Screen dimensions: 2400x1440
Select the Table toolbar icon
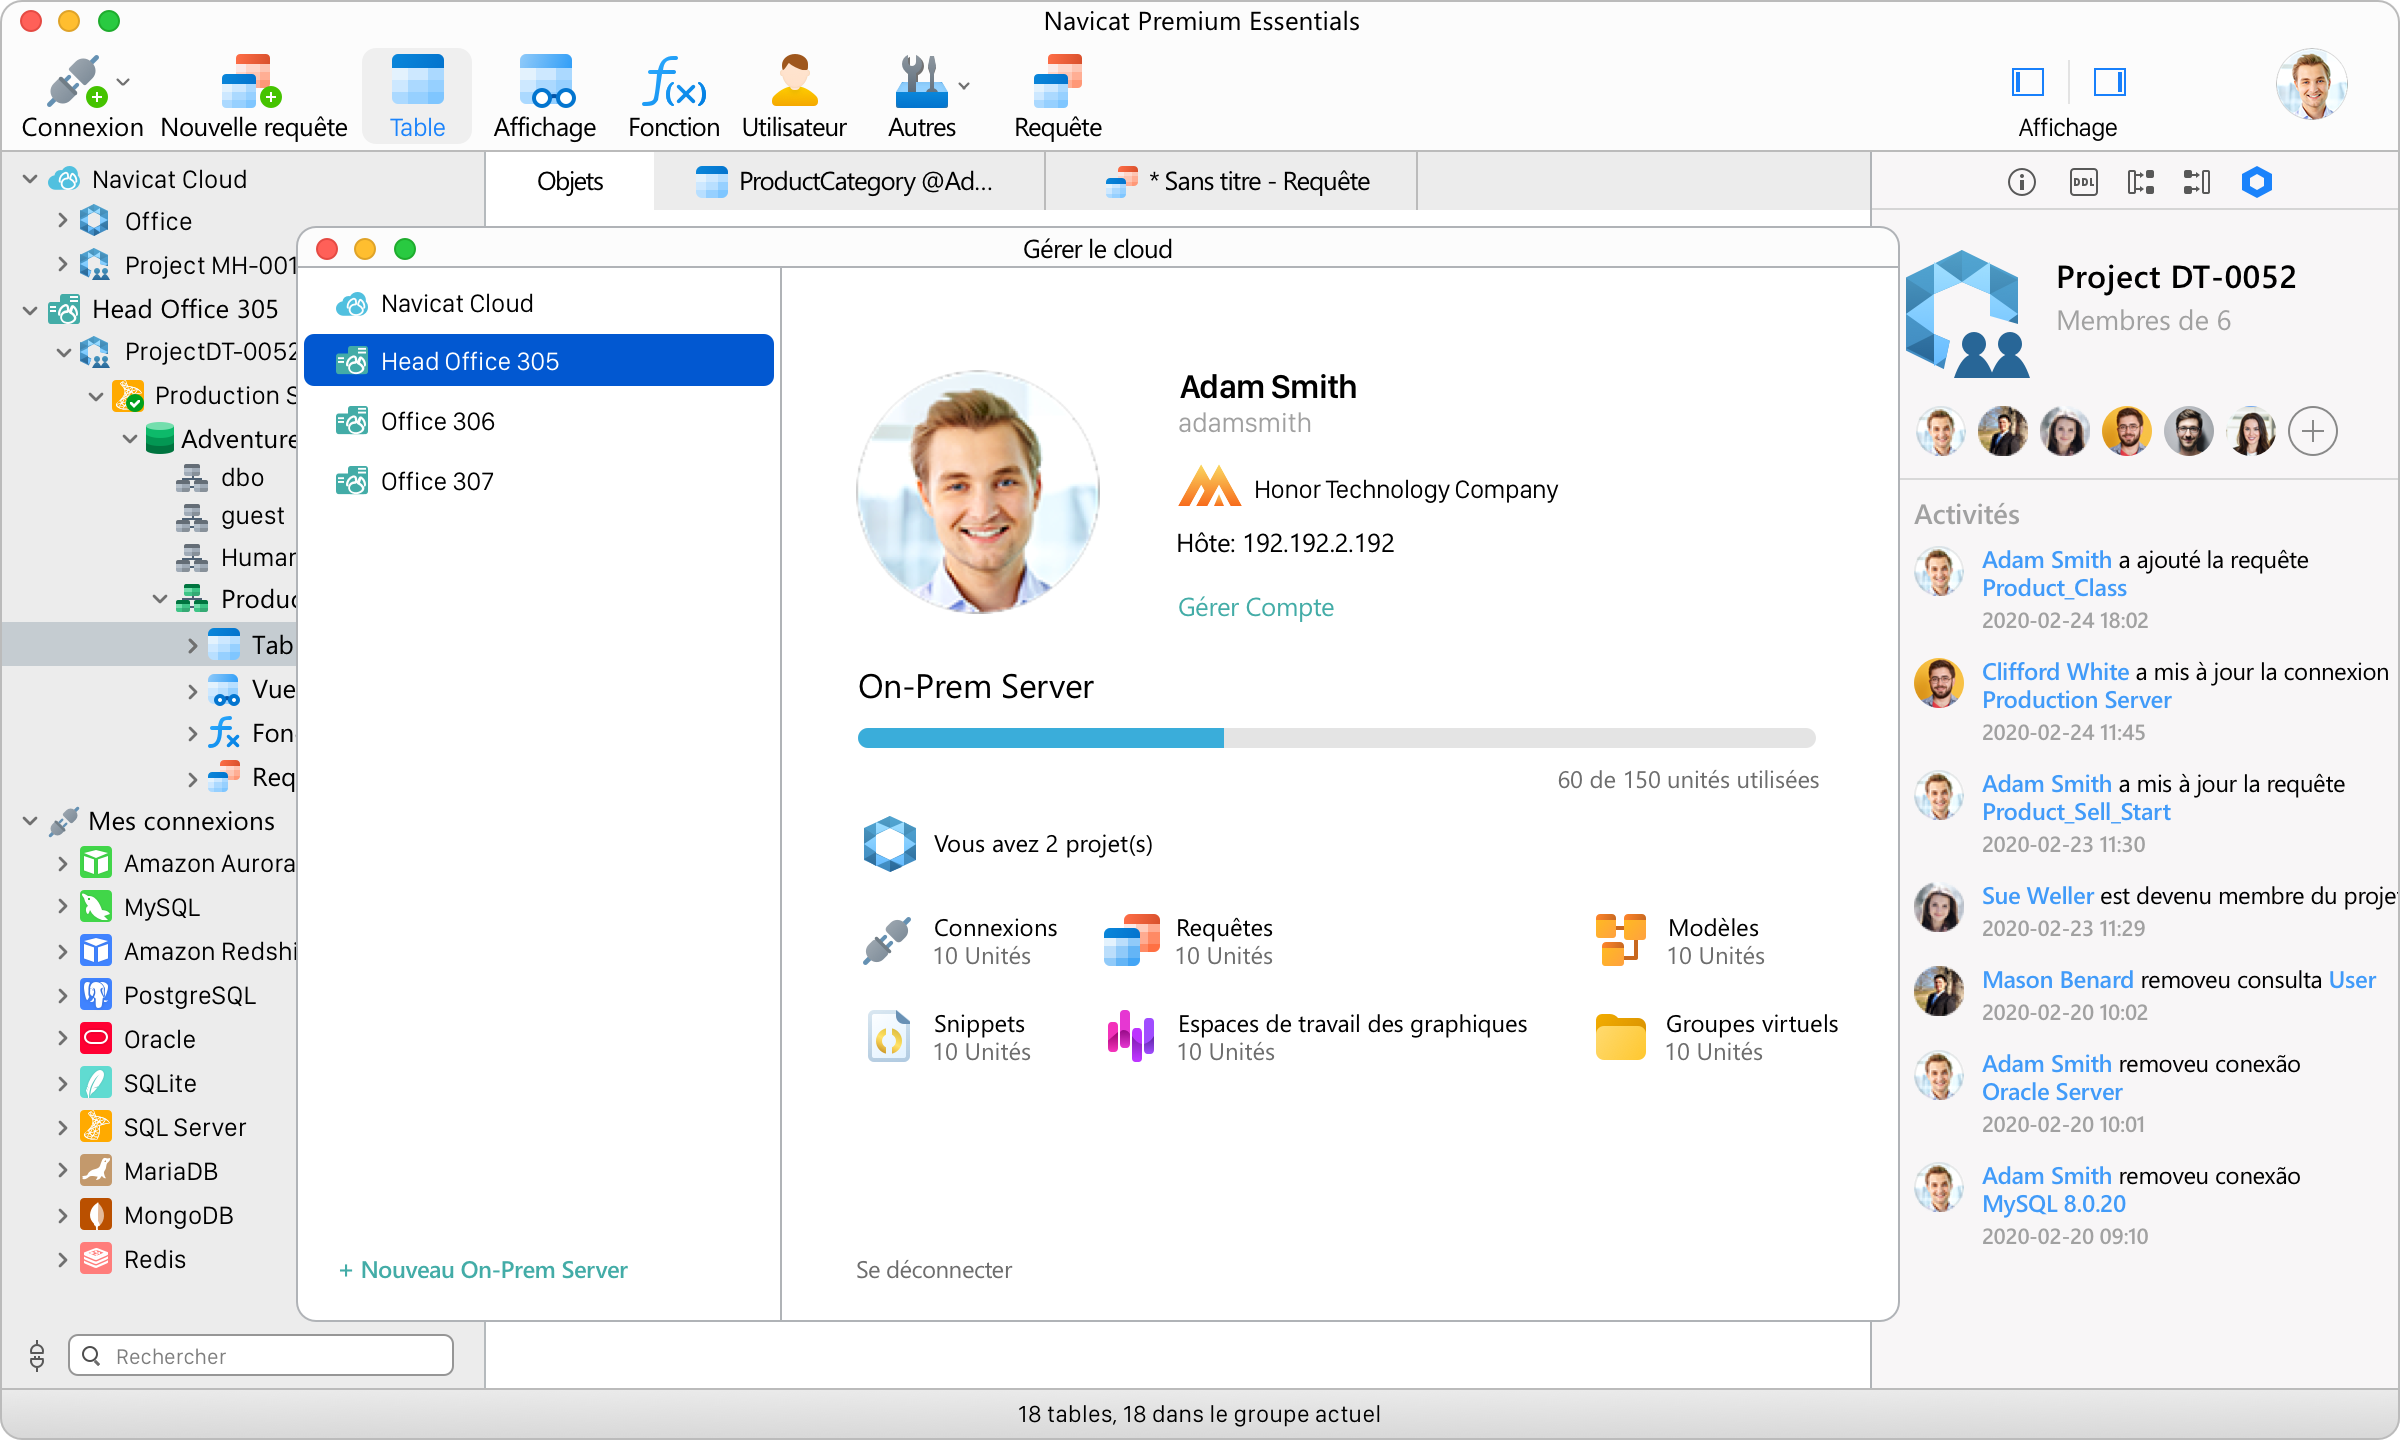pos(417,80)
